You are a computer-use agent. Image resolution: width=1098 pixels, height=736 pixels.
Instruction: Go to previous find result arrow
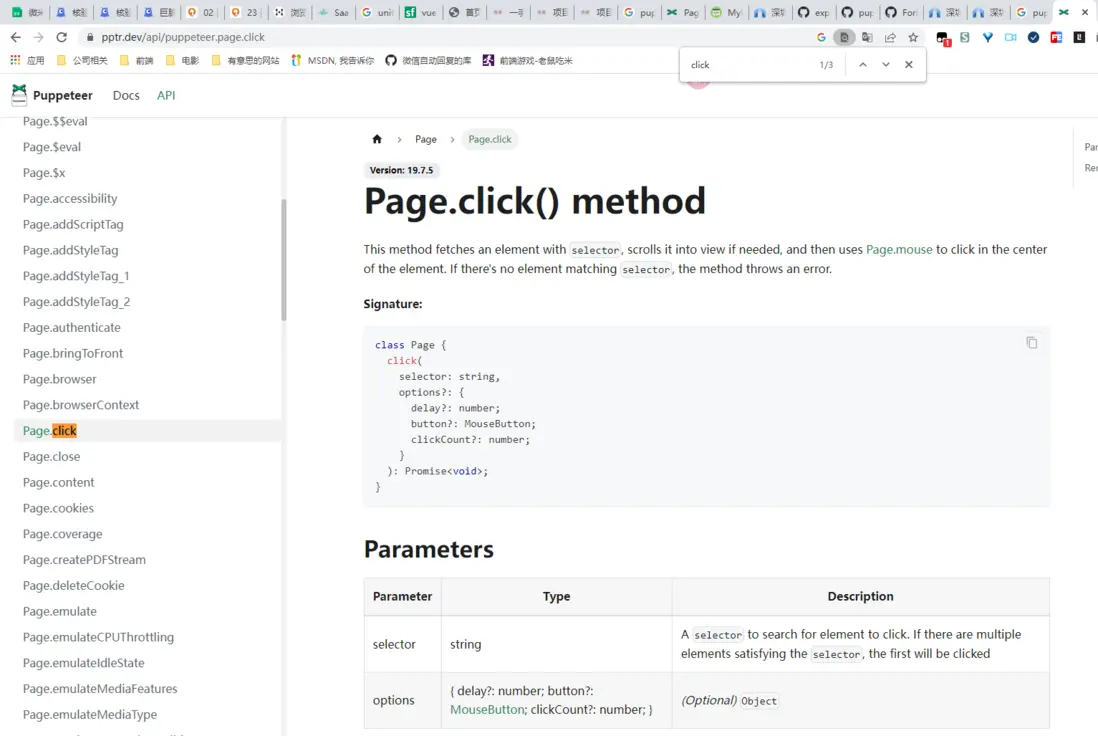(x=862, y=65)
